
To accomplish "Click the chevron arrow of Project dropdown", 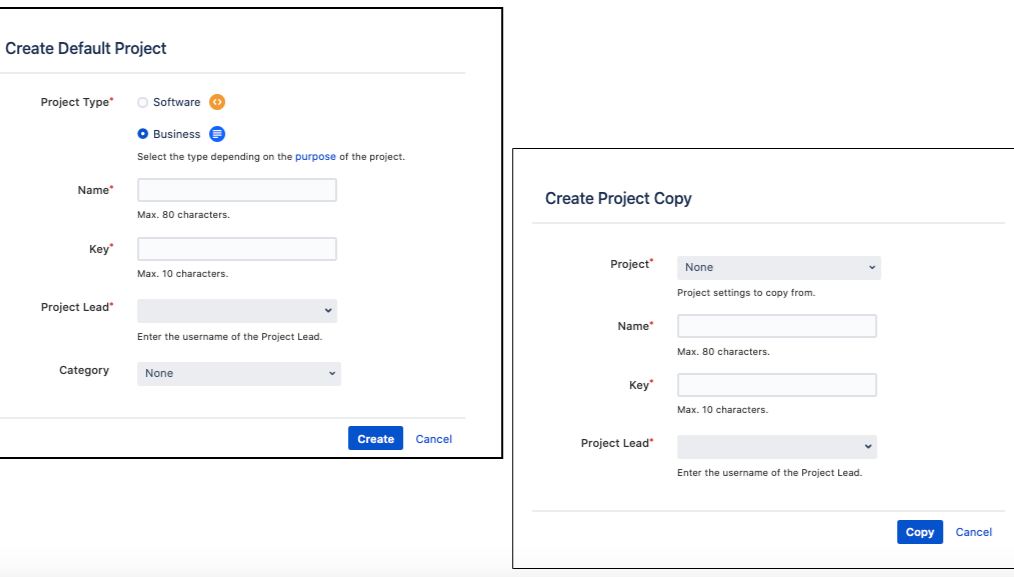I will click(872, 267).
